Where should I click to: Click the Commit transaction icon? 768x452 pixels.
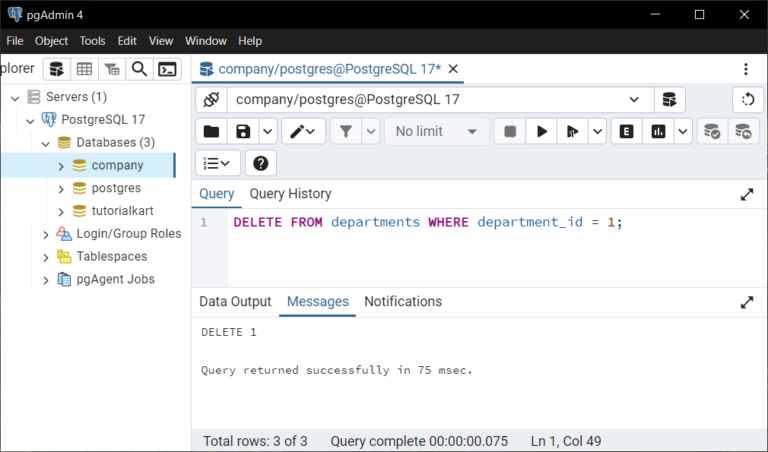click(x=712, y=131)
